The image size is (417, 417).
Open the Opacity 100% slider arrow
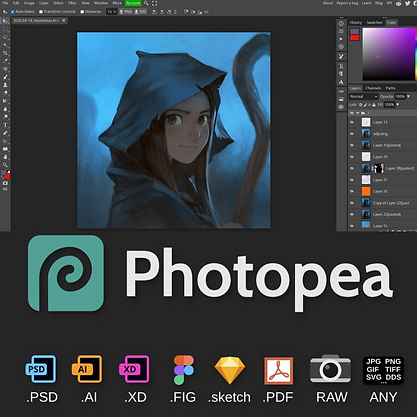tap(408, 96)
